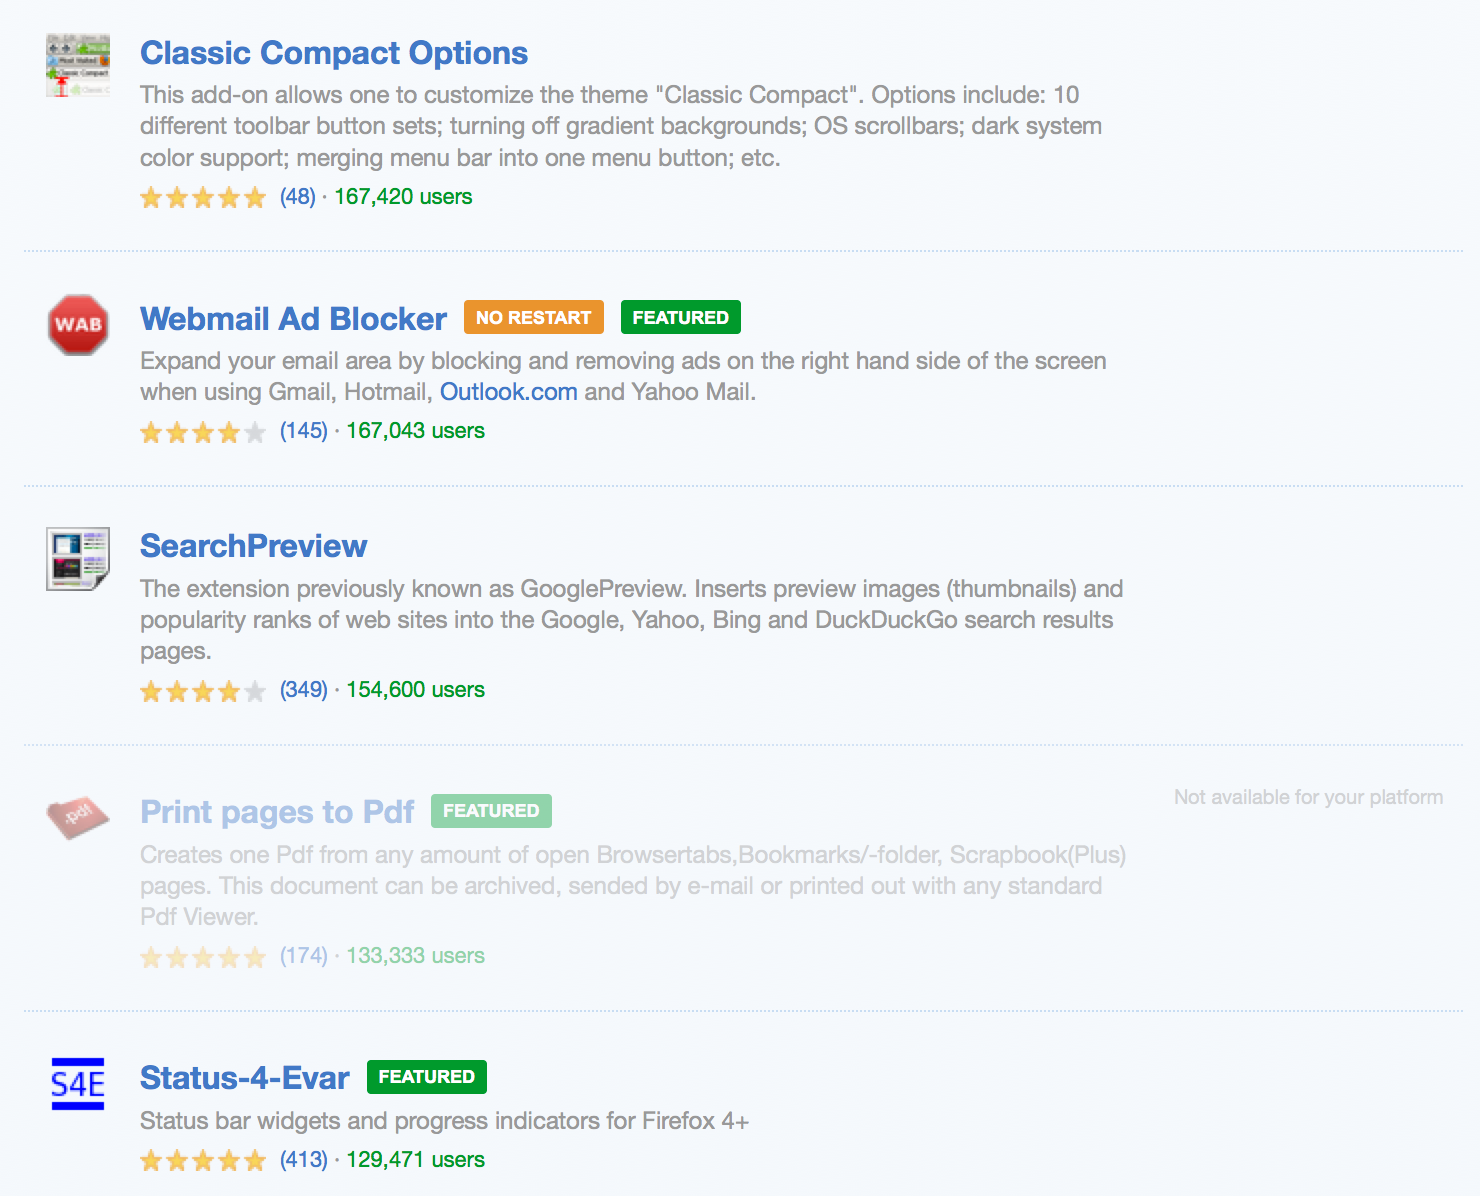Image resolution: width=1480 pixels, height=1196 pixels.
Task: Click the red WAB stop-sign icon
Action: click(x=78, y=325)
